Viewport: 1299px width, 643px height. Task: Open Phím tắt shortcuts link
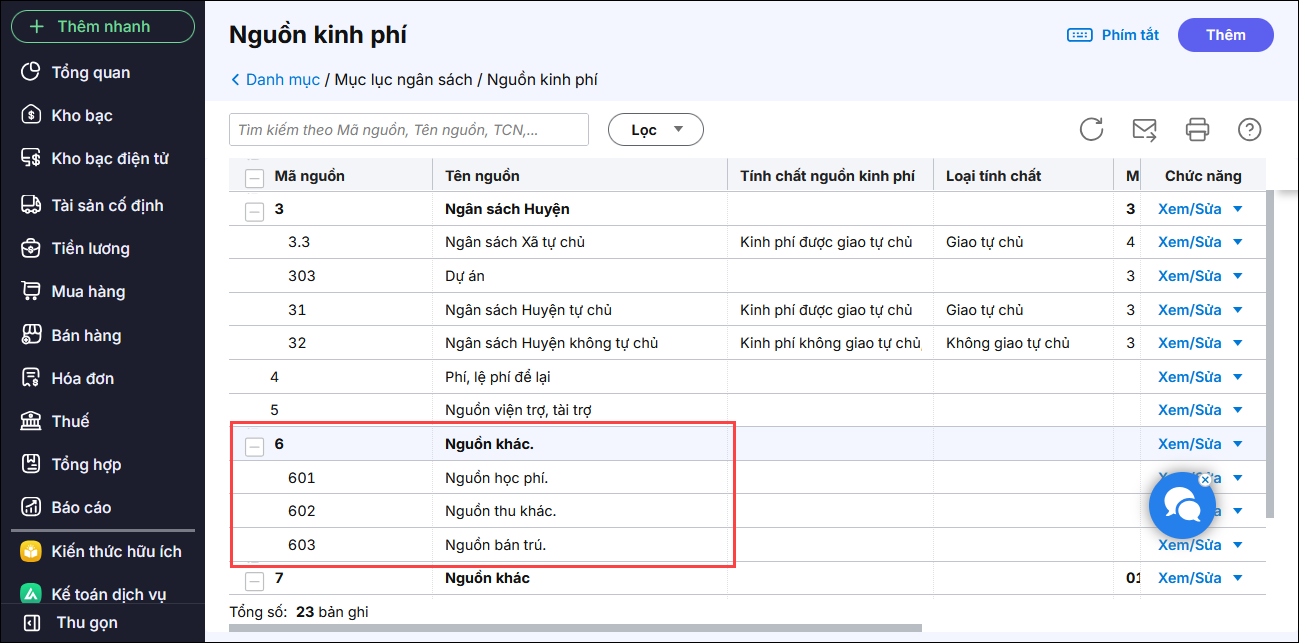point(1130,35)
